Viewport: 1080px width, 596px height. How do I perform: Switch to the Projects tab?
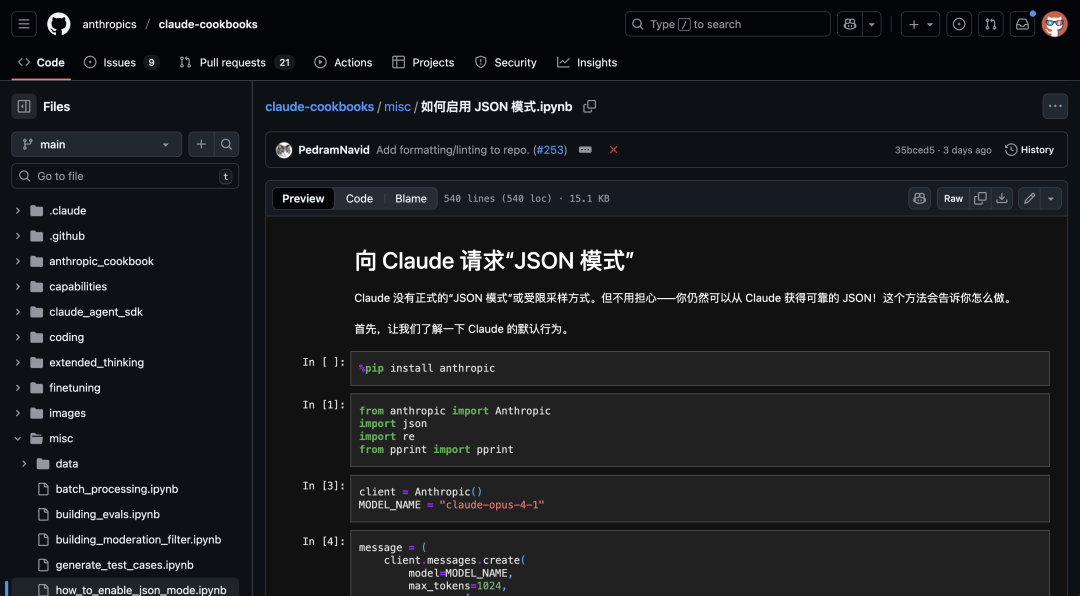pyautogui.click(x=423, y=62)
